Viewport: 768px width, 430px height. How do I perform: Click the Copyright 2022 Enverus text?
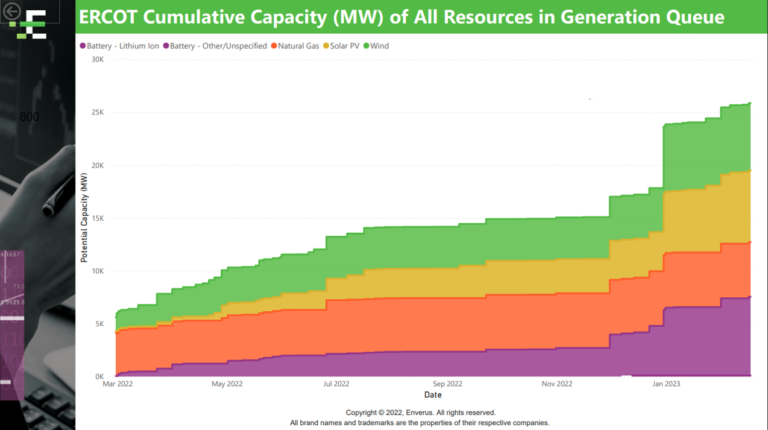point(421,412)
